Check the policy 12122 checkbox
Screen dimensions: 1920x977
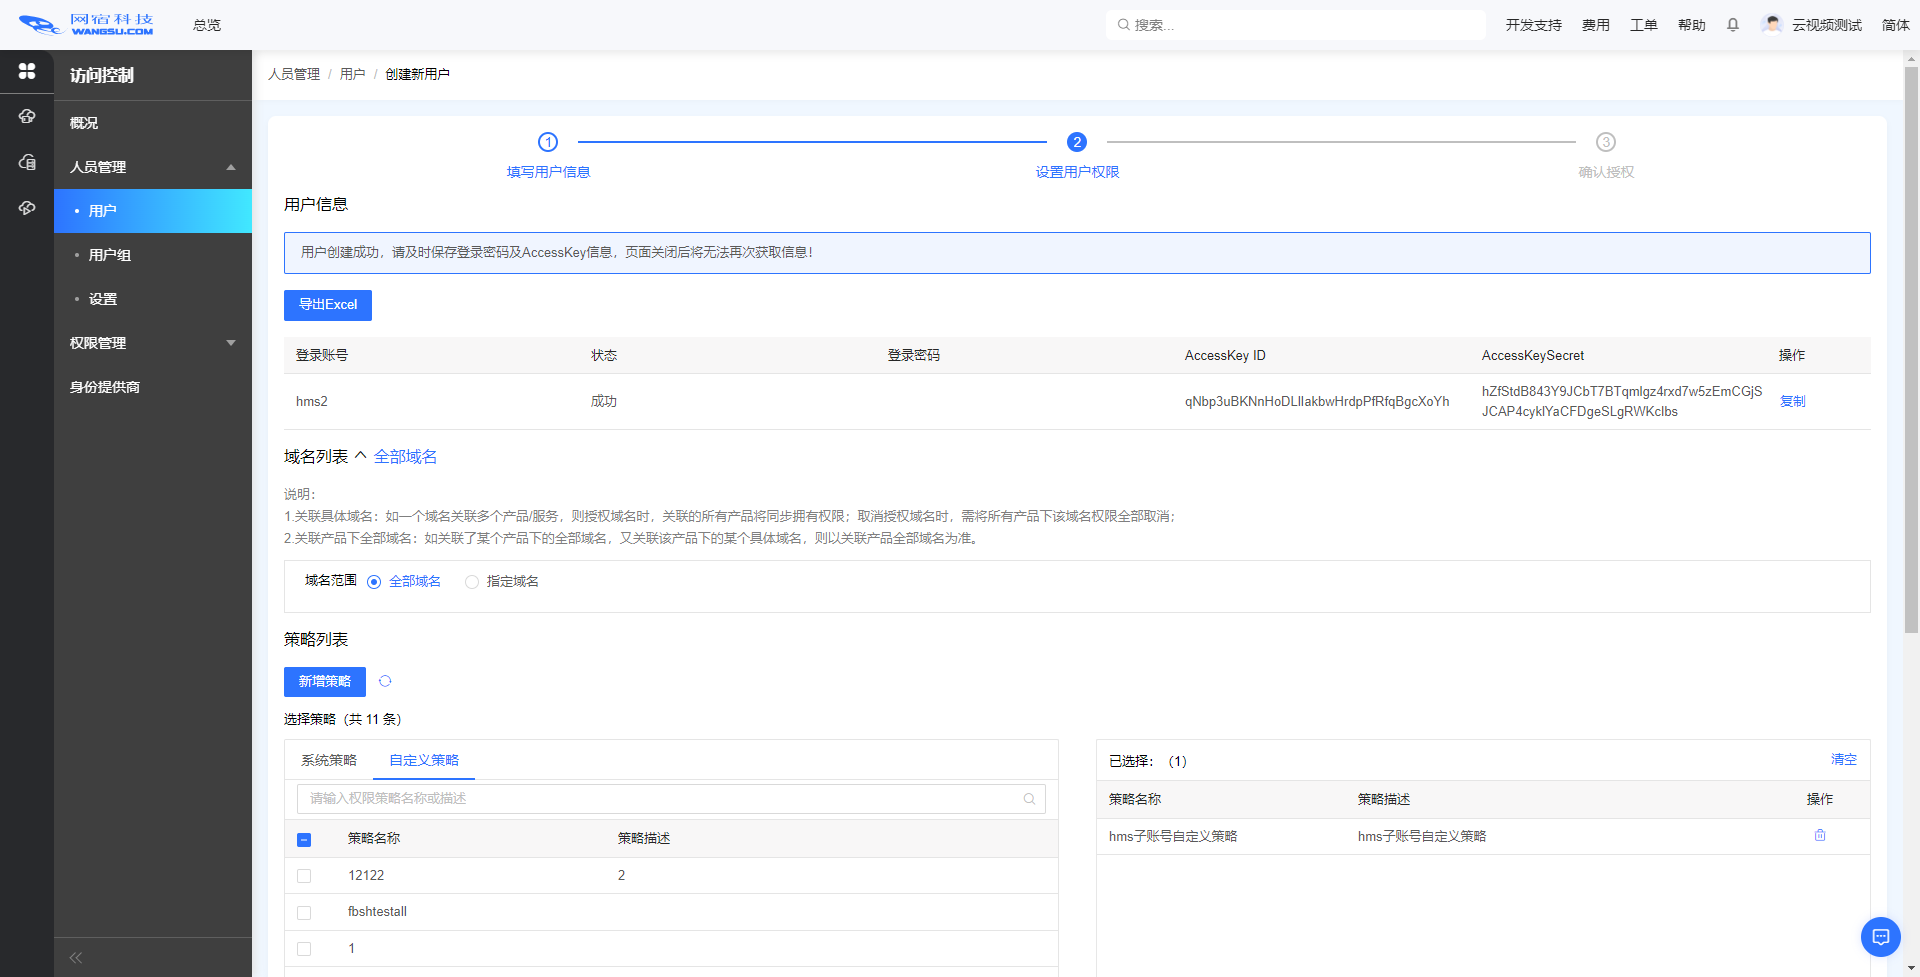(304, 876)
